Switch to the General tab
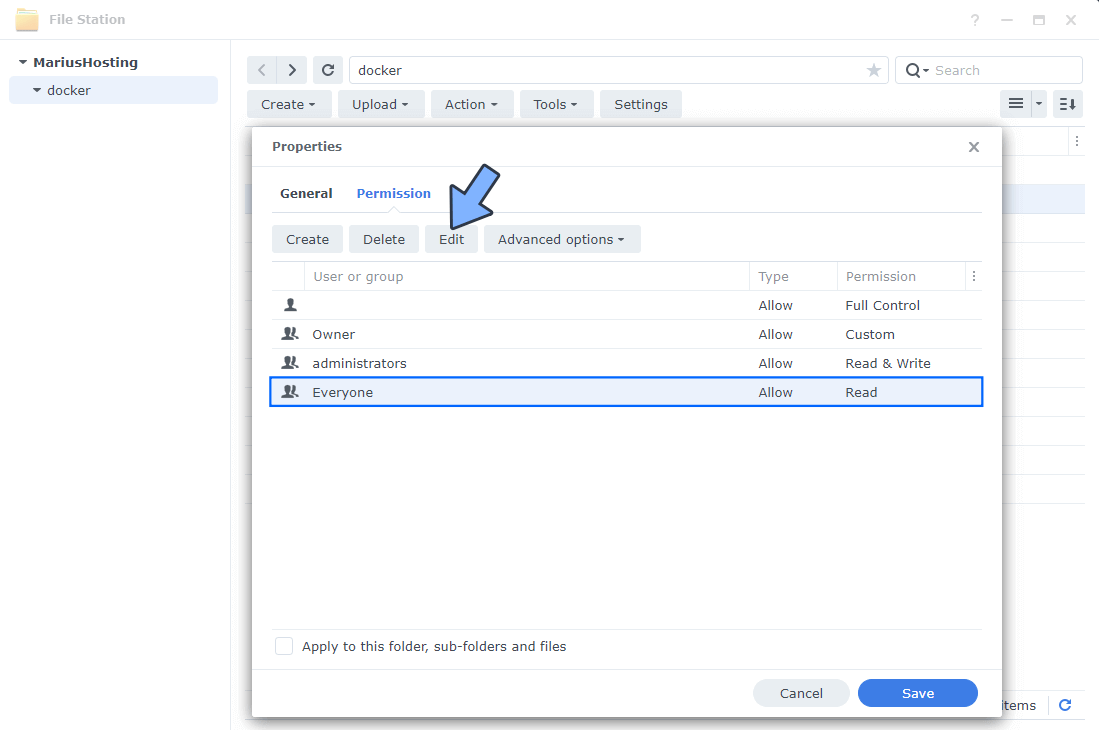The width and height of the screenshot is (1099, 730). coord(306,193)
